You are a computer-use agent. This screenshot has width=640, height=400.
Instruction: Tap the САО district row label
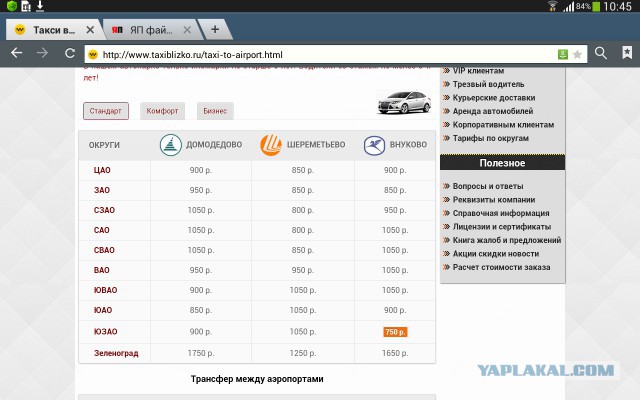point(101,230)
